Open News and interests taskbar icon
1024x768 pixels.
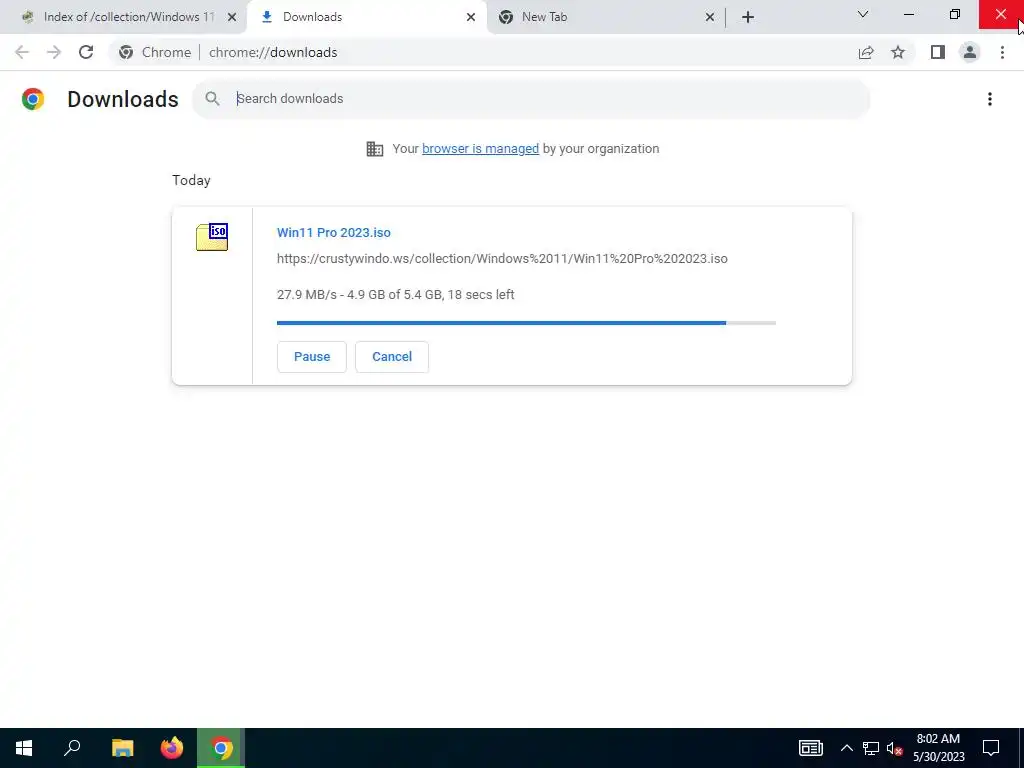point(810,748)
